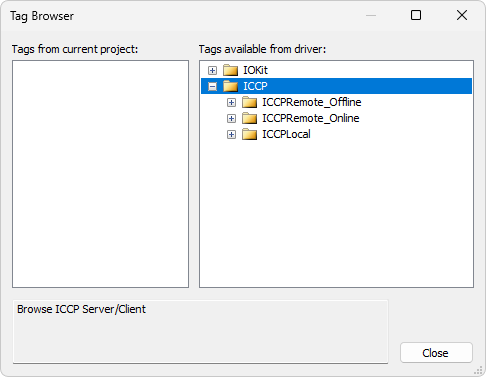
Task: Click the Tags from current project label
Action: coord(75,49)
